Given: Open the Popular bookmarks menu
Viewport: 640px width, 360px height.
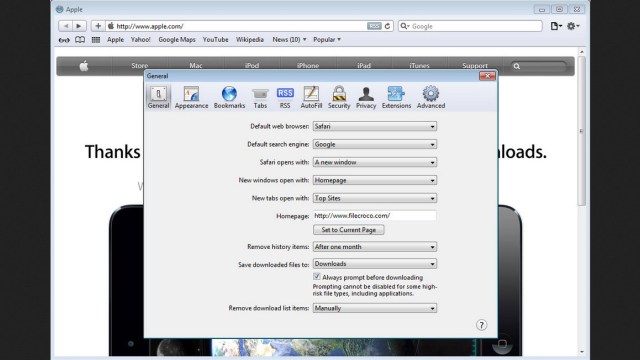Looking at the screenshot, I should pos(327,40).
